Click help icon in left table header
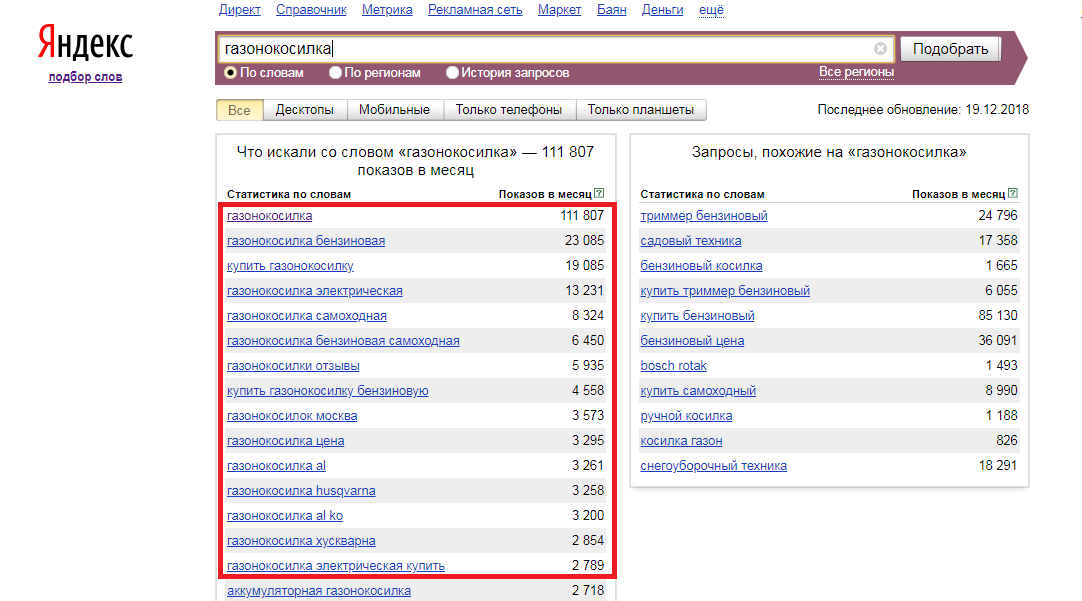Image resolution: width=1082 pixels, height=601 pixels. tap(599, 194)
